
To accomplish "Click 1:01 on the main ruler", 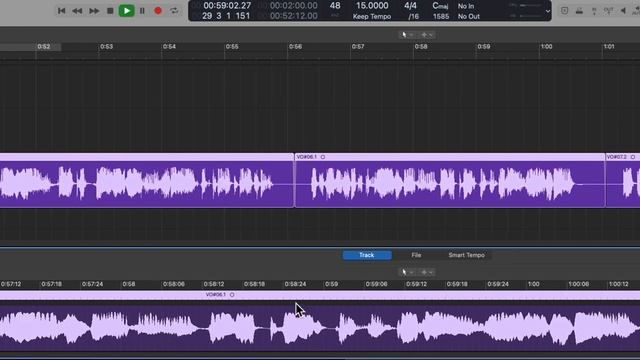I will (x=609, y=47).
